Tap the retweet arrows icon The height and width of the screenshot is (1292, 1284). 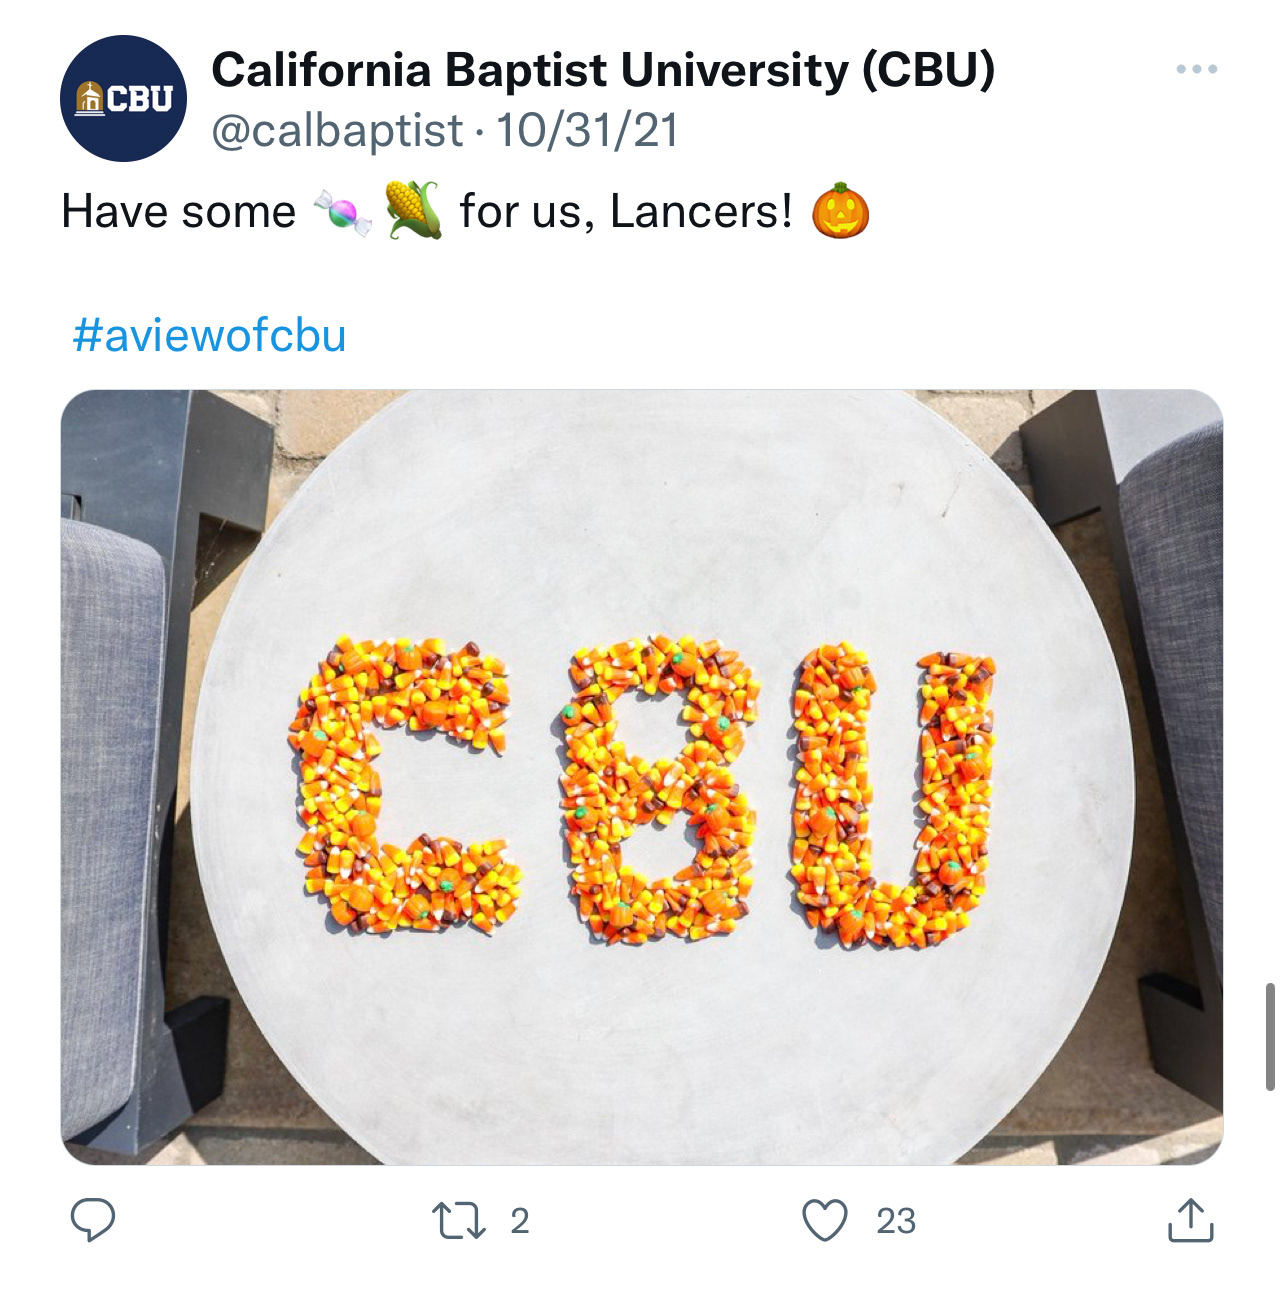coord(459,1220)
